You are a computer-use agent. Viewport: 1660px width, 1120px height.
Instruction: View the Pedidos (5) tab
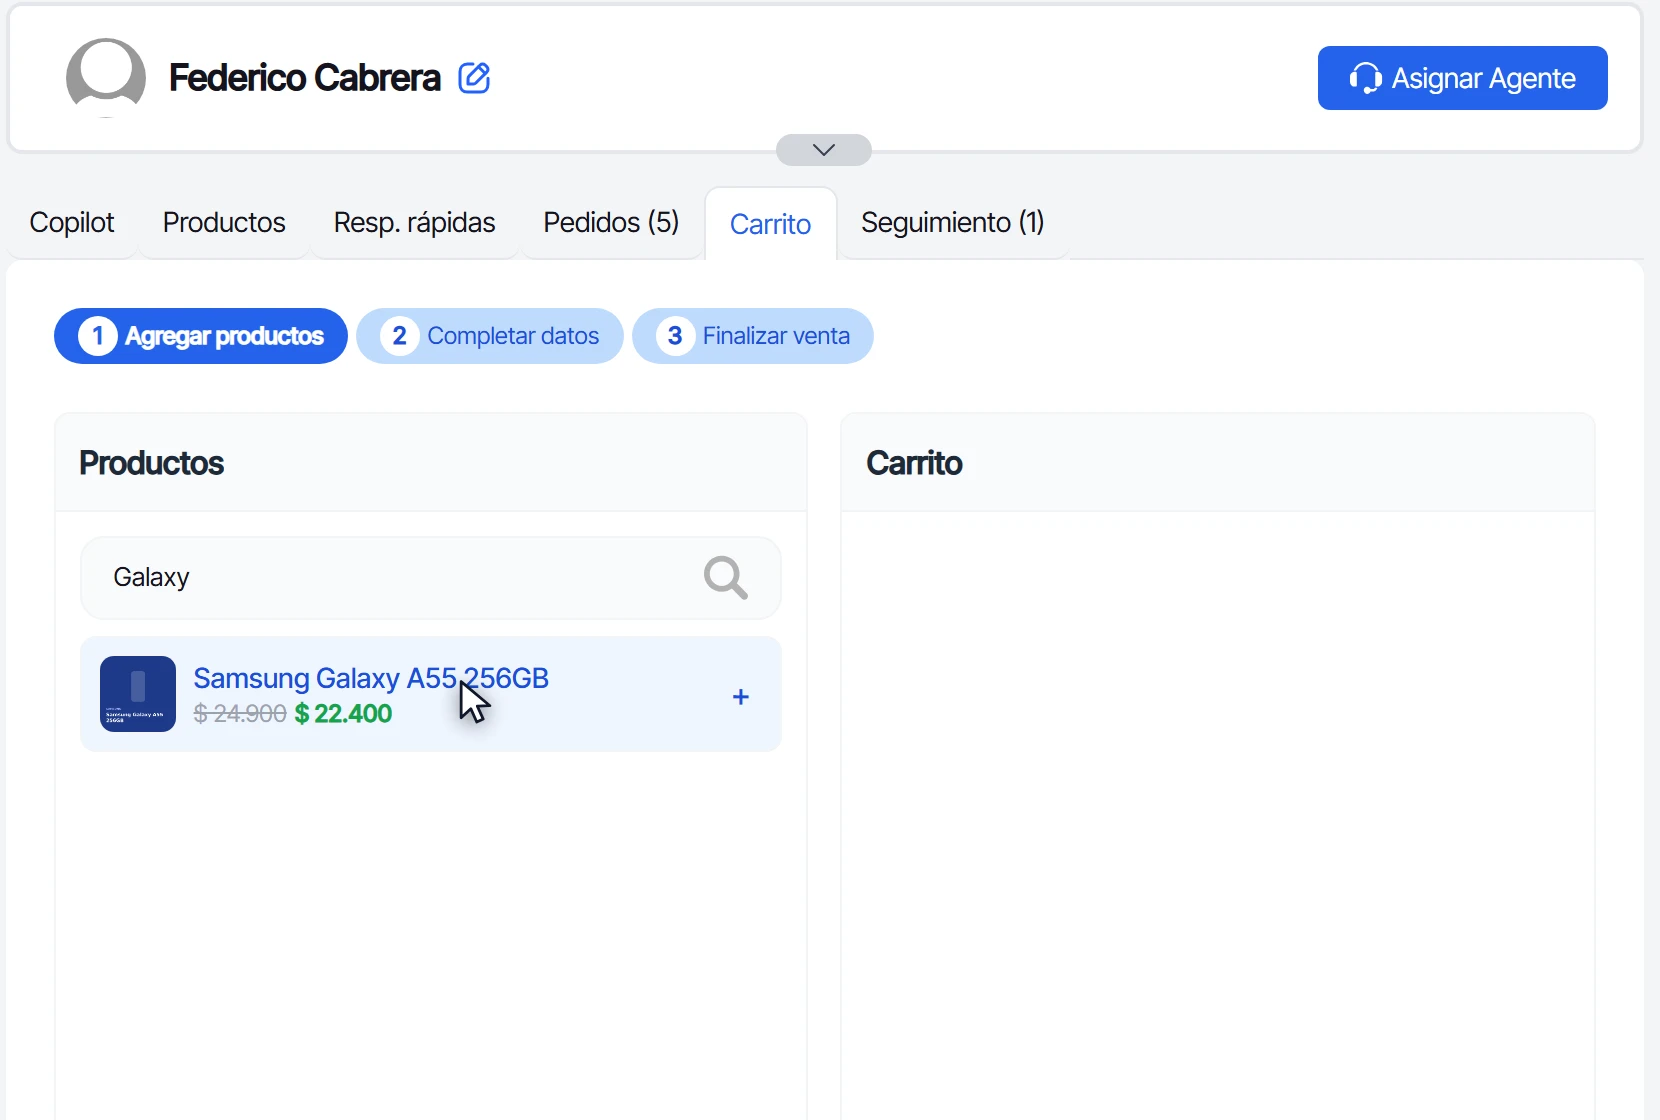[x=611, y=222]
